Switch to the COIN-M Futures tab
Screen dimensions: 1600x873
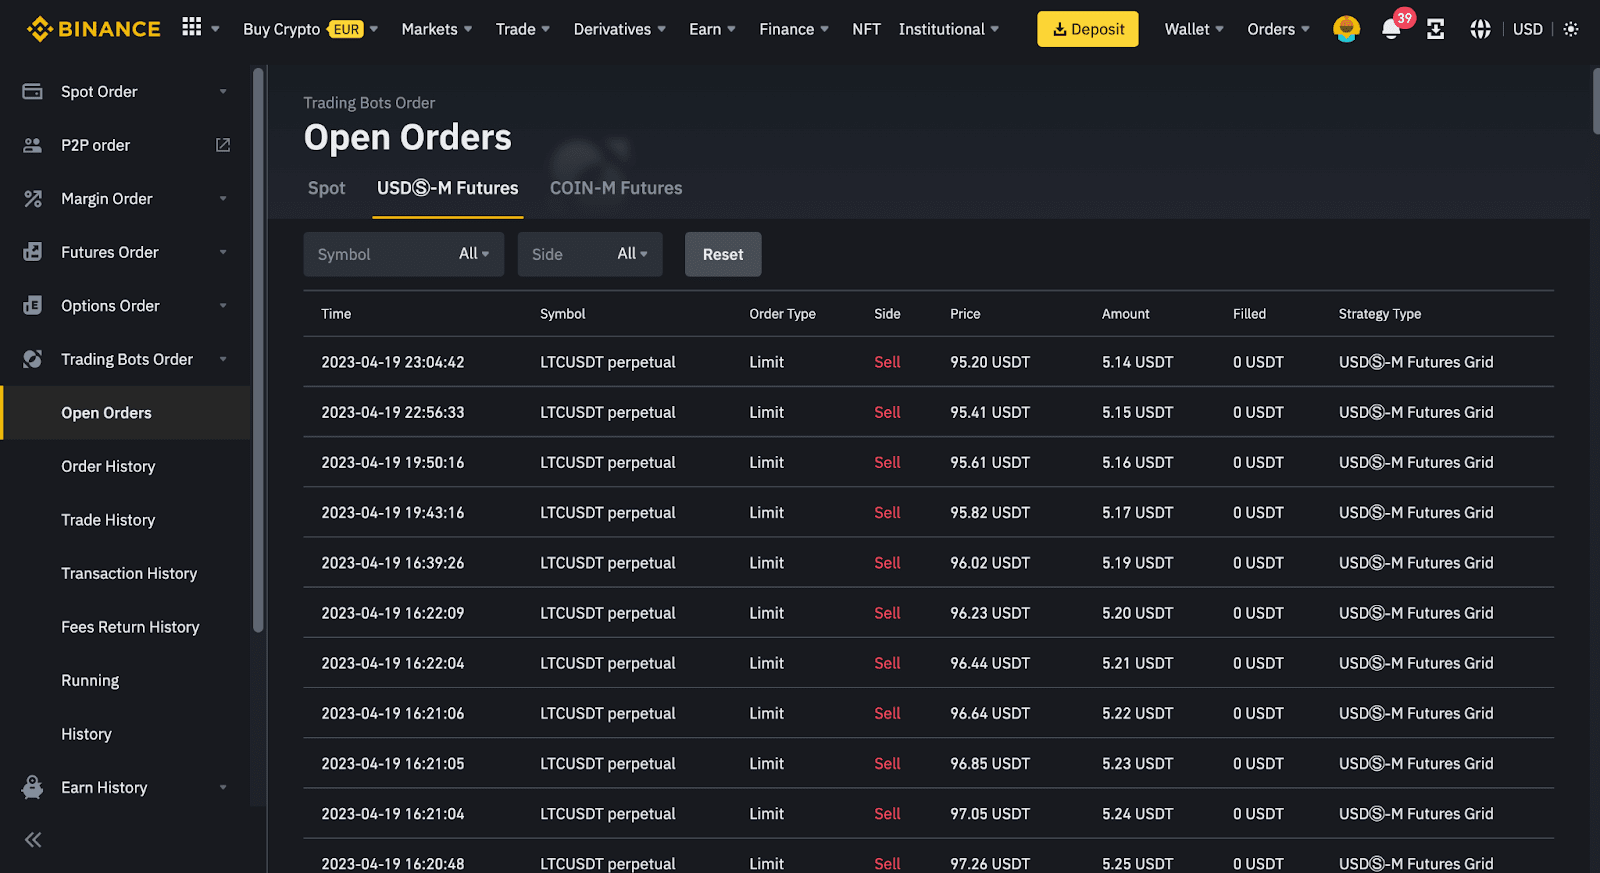pos(616,188)
